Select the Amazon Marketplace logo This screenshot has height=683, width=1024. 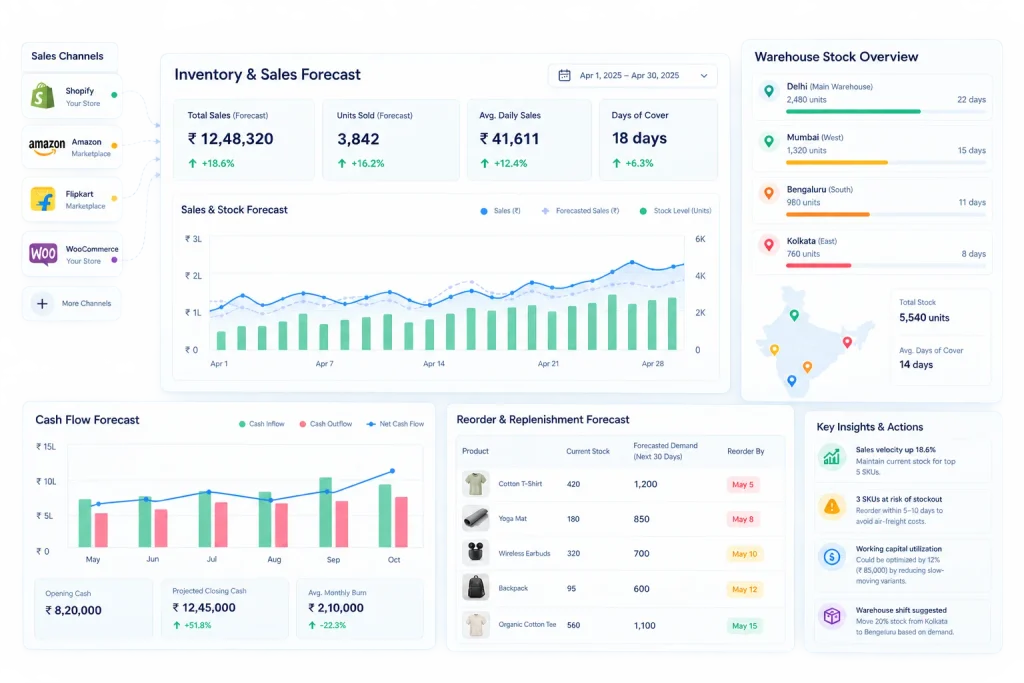(46, 147)
